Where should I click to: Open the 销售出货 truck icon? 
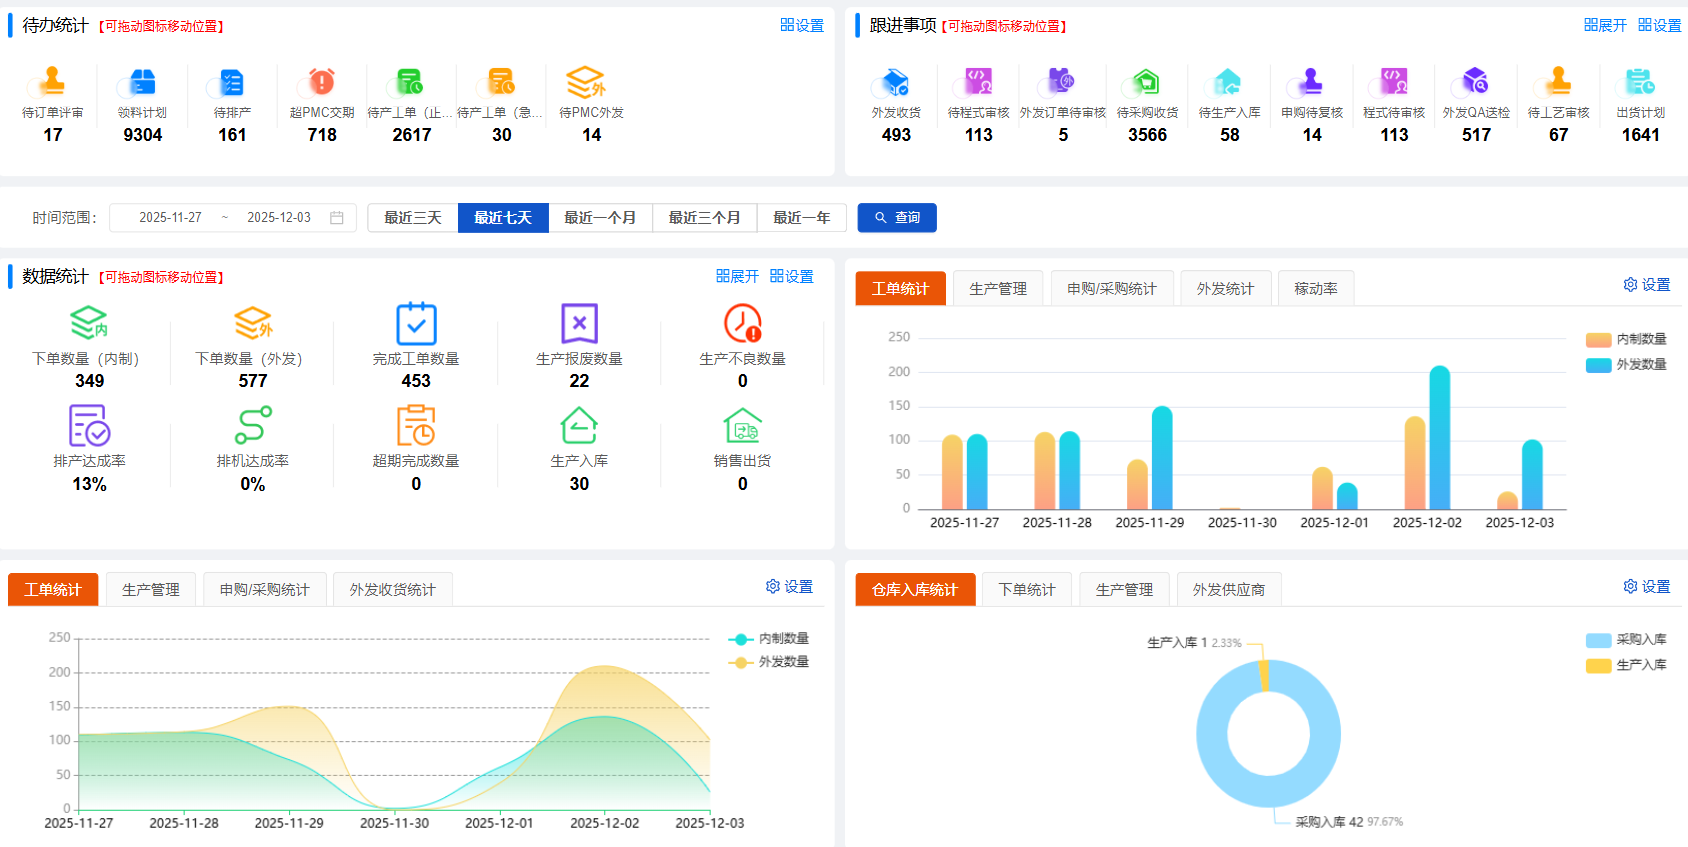coord(742,426)
